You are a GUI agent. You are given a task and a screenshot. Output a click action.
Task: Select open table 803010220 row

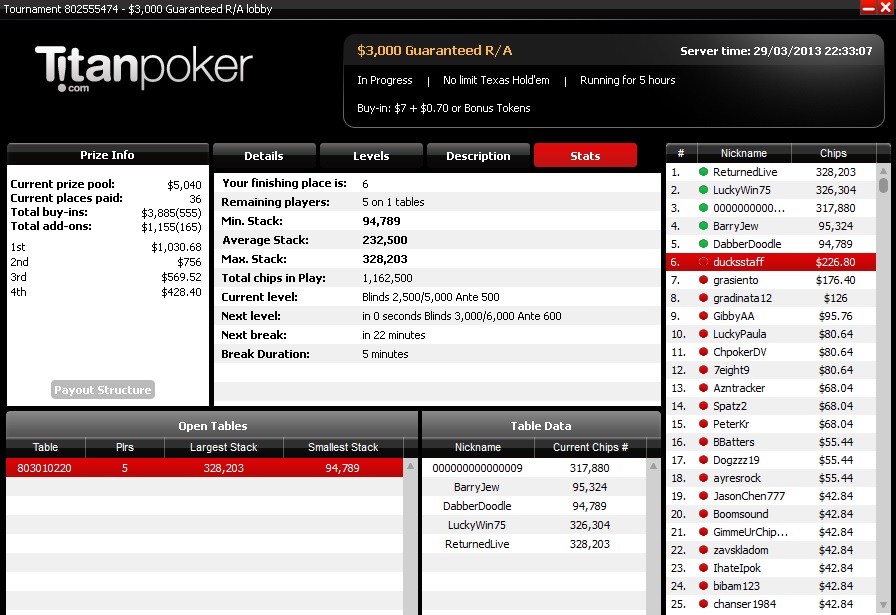click(x=205, y=468)
